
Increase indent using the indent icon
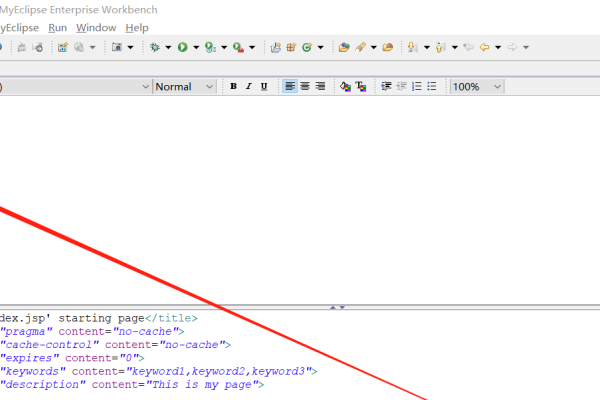386,87
